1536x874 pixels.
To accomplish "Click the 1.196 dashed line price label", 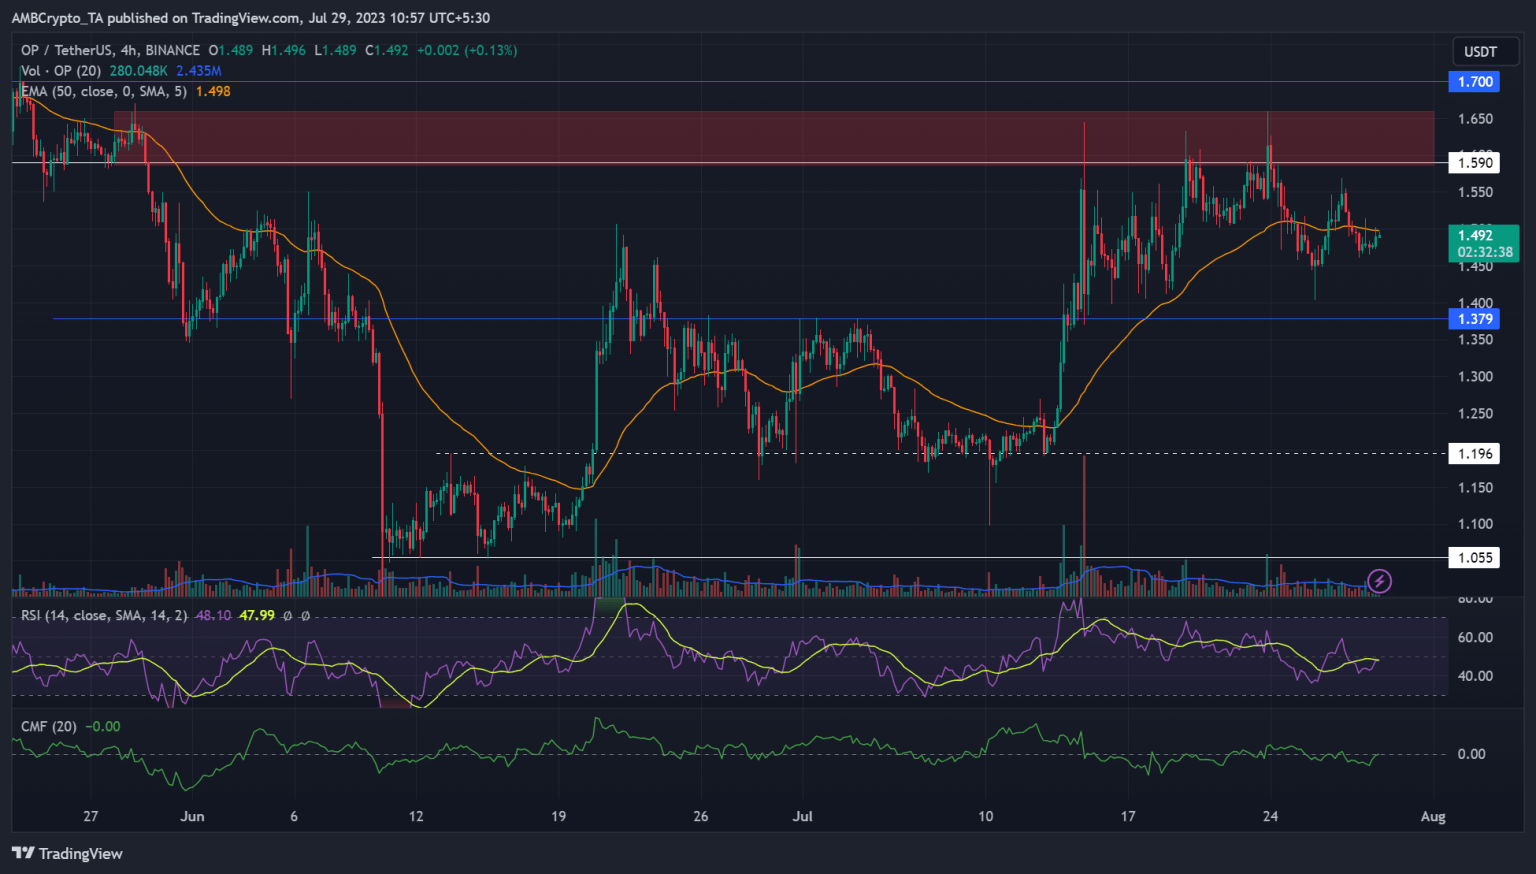I will tap(1474, 453).
